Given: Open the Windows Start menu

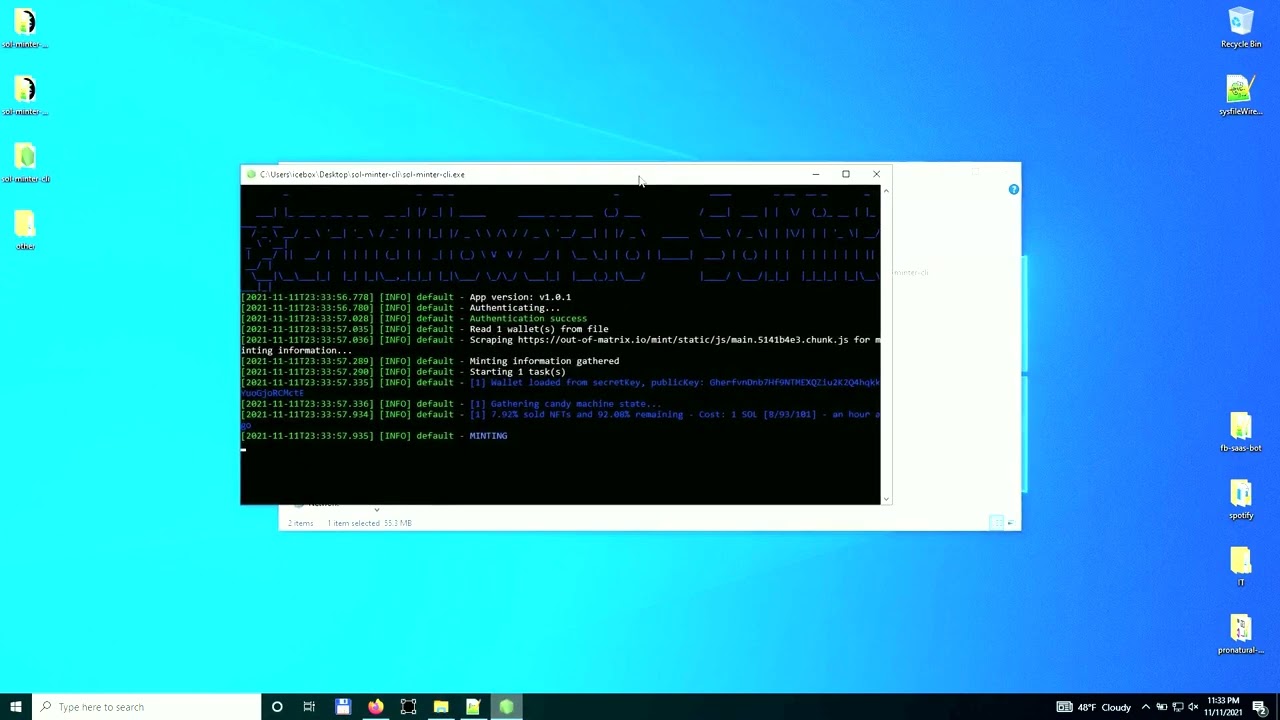Looking at the screenshot, I should click(16, 707).
